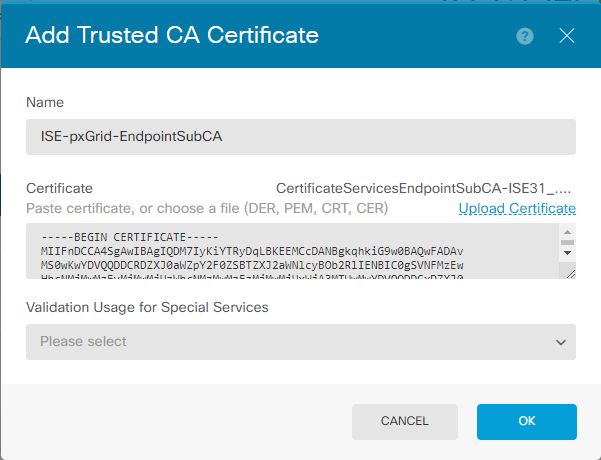Click the Upload Certificate link

coord(517,208)
